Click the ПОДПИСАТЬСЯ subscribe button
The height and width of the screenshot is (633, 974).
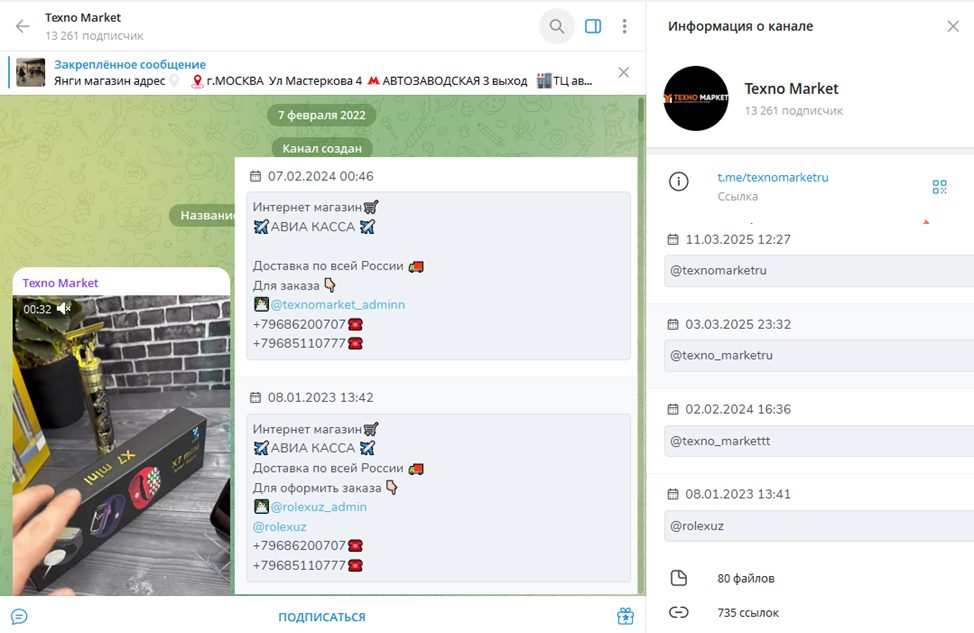pyautogui.click(x=322, y=617)
